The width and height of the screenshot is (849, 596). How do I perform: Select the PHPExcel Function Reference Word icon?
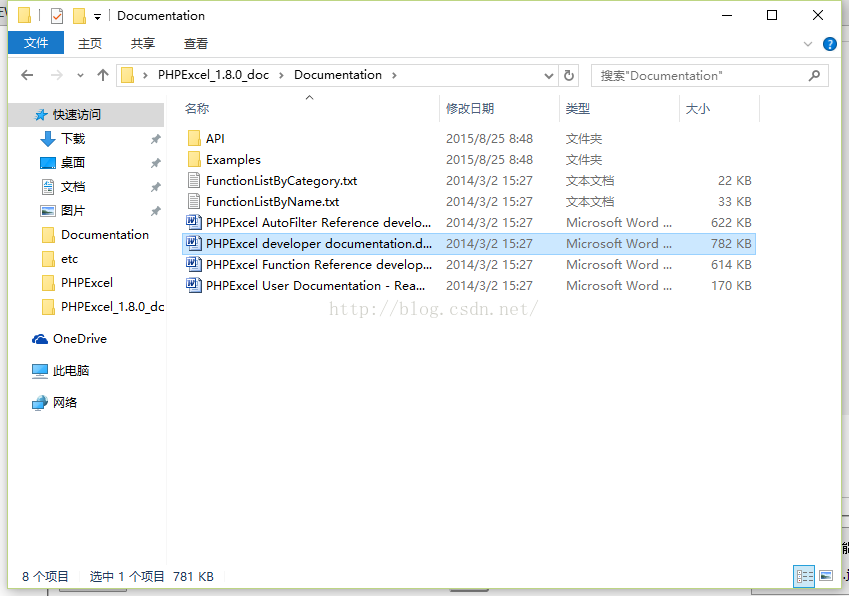click(x=194, y=265)
